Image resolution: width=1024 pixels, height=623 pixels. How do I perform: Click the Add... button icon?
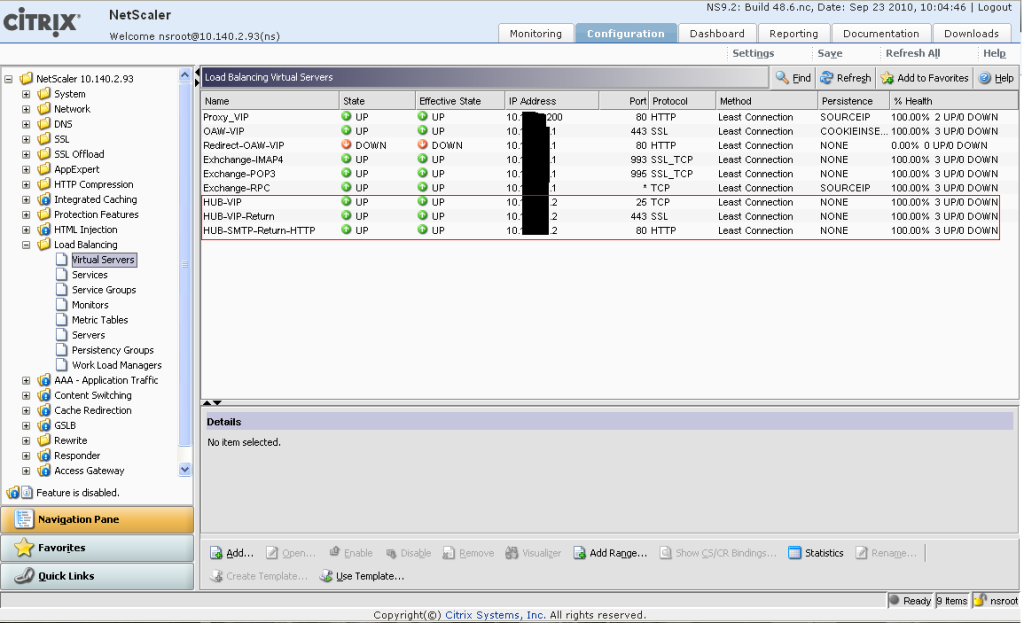point(216,553)
